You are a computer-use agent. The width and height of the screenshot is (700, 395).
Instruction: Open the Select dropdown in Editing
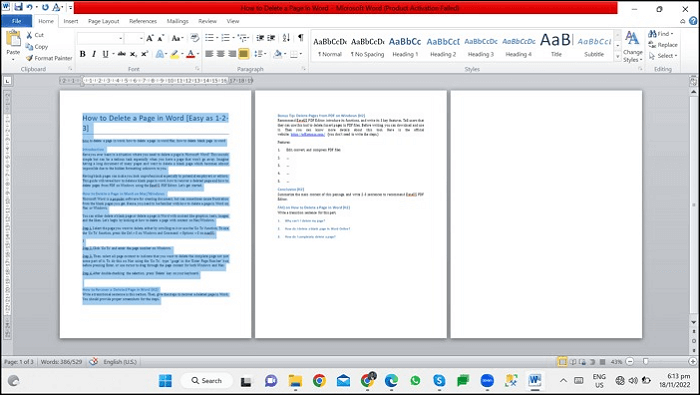[x=663, y=56]
